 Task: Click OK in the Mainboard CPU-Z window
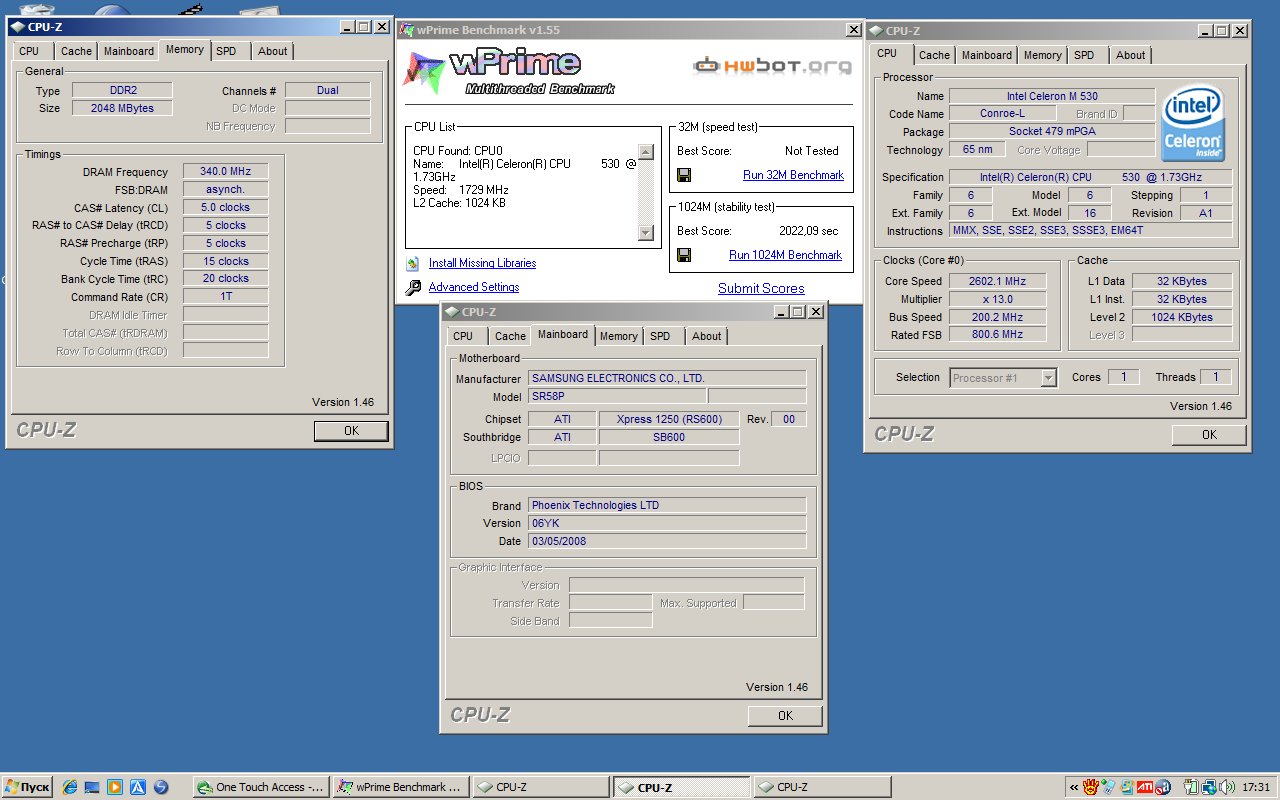(x=785, y=716)
